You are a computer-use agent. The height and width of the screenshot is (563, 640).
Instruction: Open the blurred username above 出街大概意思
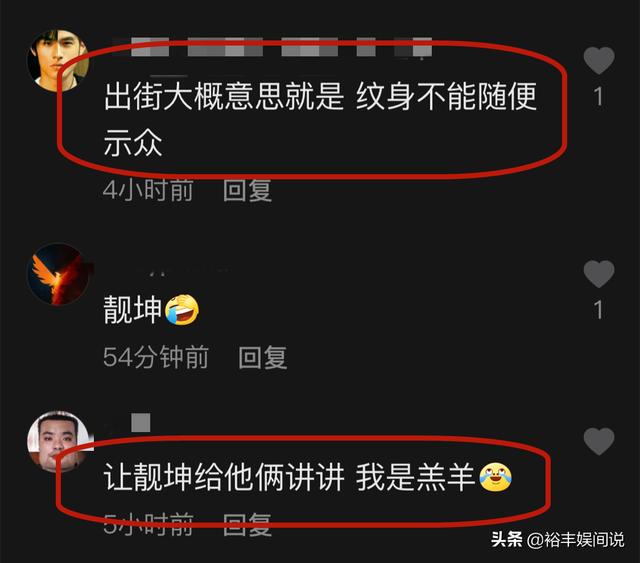click(282, 47)
